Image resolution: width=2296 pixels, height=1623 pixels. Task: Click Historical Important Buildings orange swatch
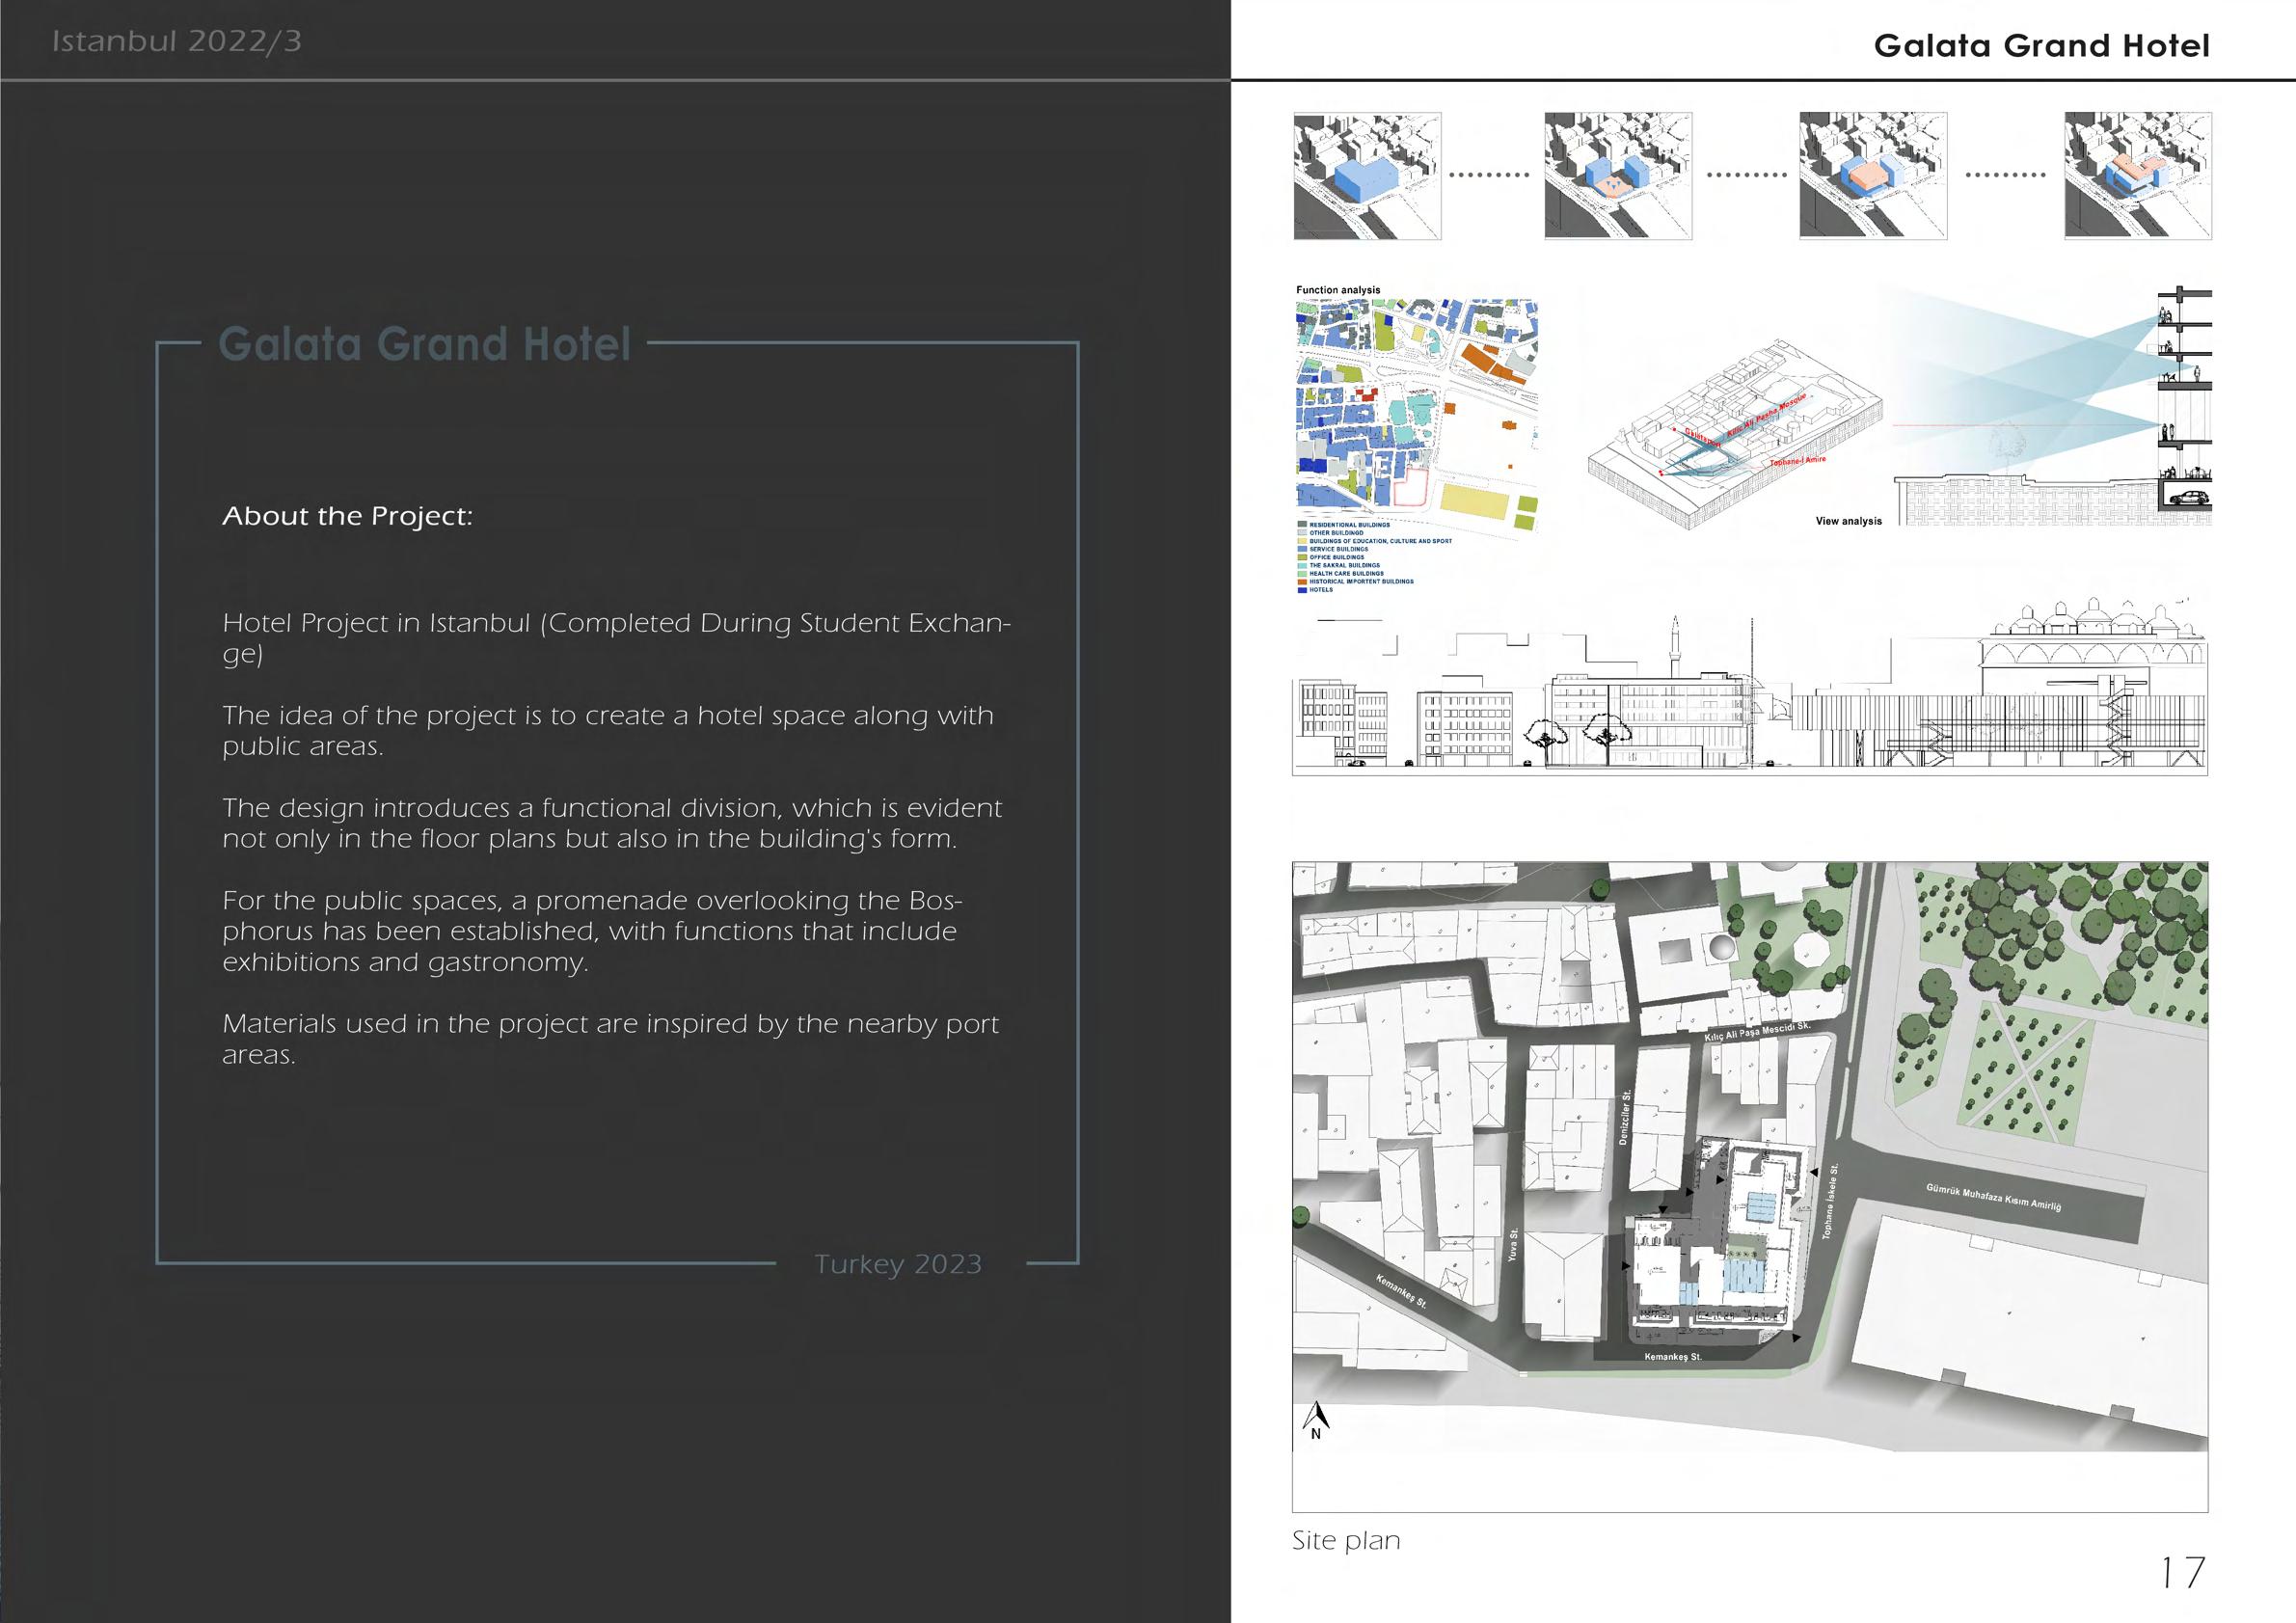click(1302, 582)
